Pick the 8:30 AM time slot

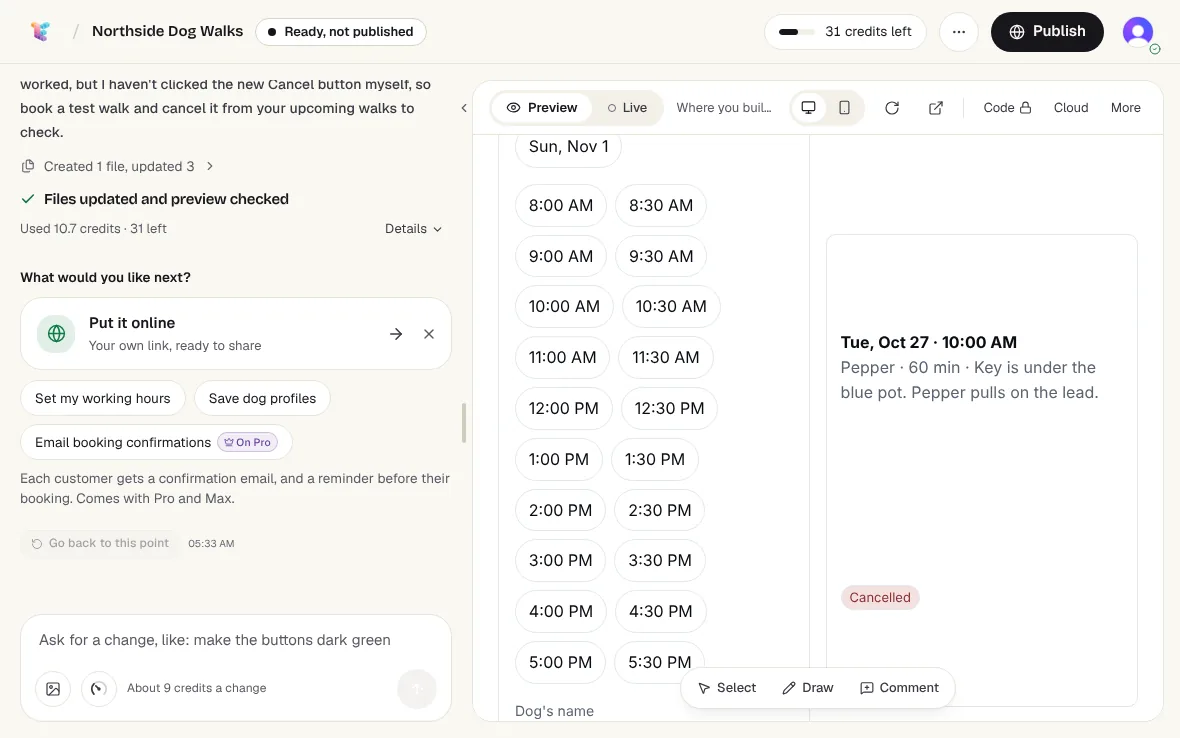[x=661, y=205]
